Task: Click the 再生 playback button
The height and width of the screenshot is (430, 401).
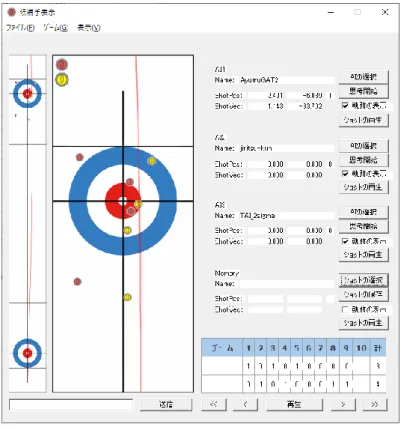Action: click(x=294, y=405)
